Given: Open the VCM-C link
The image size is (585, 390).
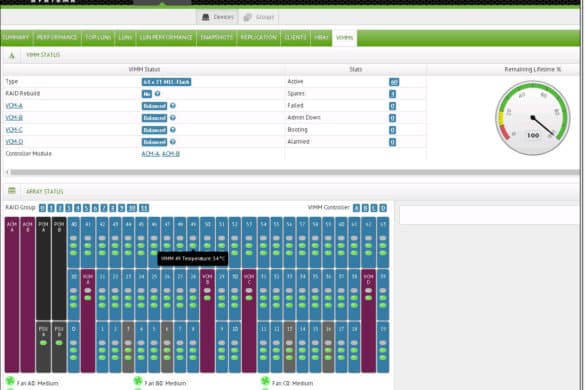Looking at the screenshot, I should 14,130.
